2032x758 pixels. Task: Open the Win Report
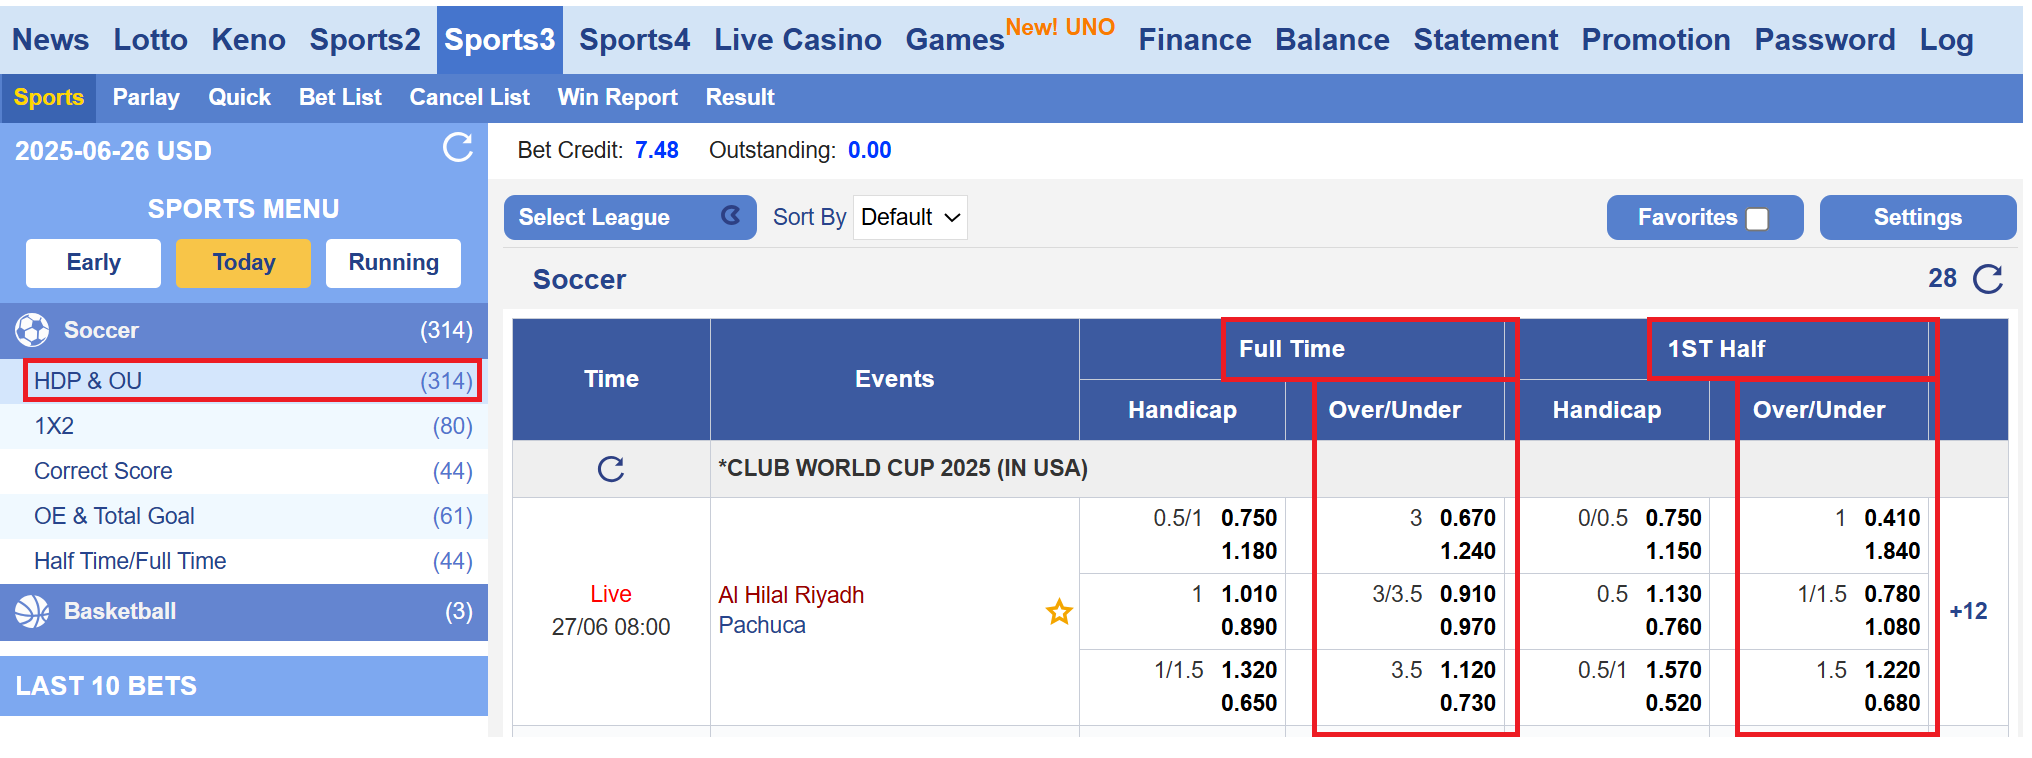point(618,98)
